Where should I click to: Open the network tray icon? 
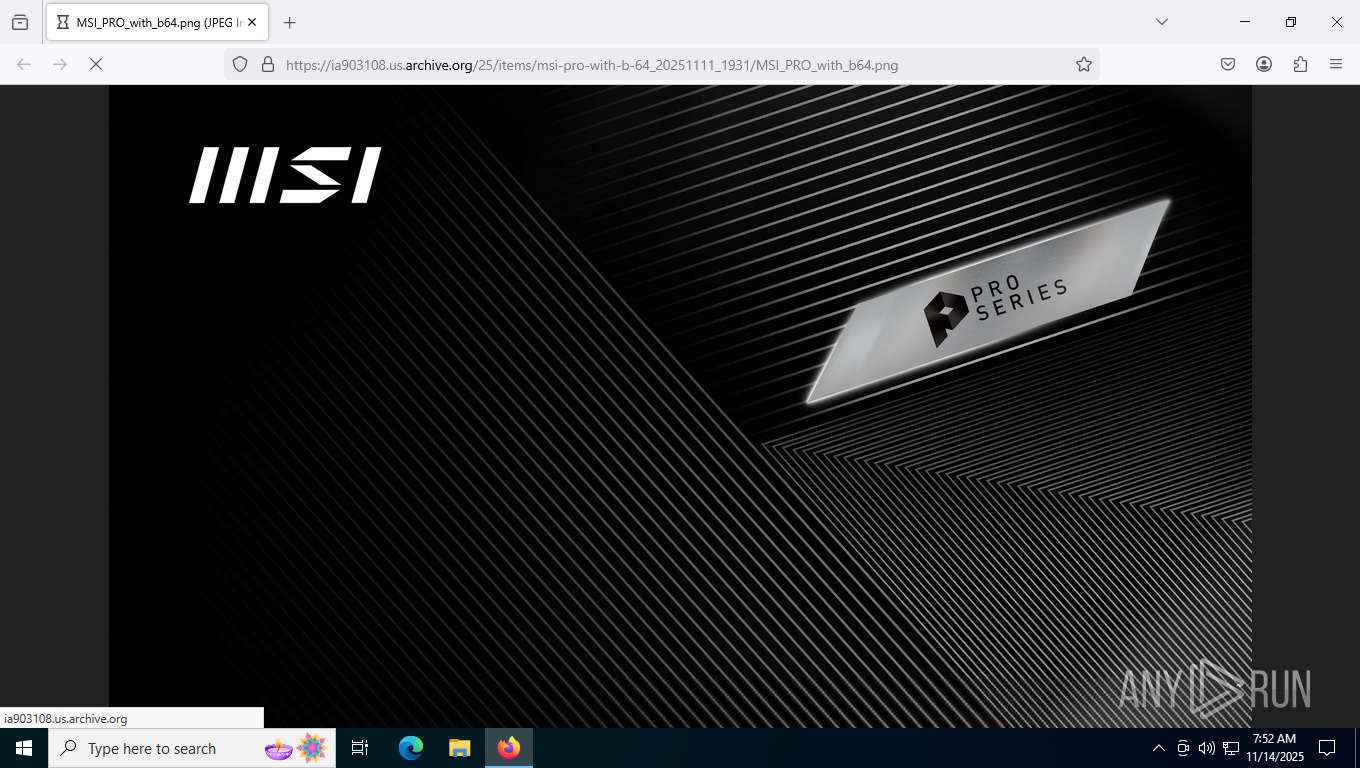point(1231,748)
